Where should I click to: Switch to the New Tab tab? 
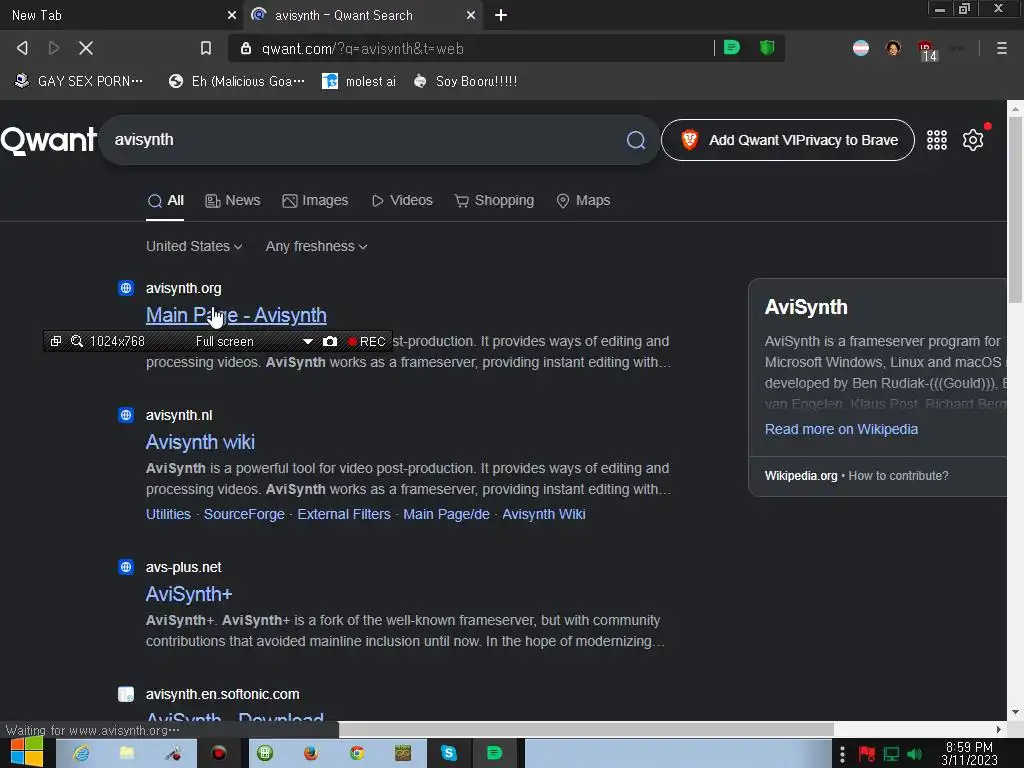click(x=121, y=15)
